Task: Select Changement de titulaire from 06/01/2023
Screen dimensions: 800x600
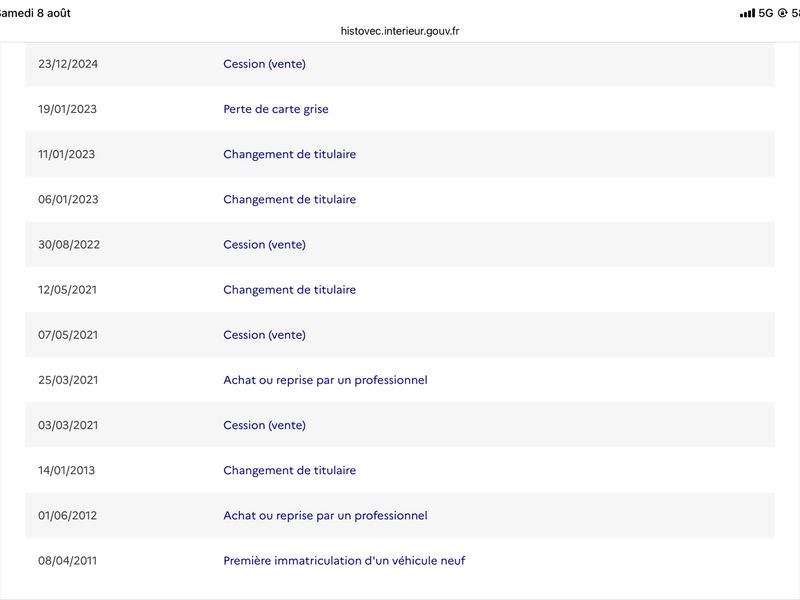Action: (x=289, y=199)
